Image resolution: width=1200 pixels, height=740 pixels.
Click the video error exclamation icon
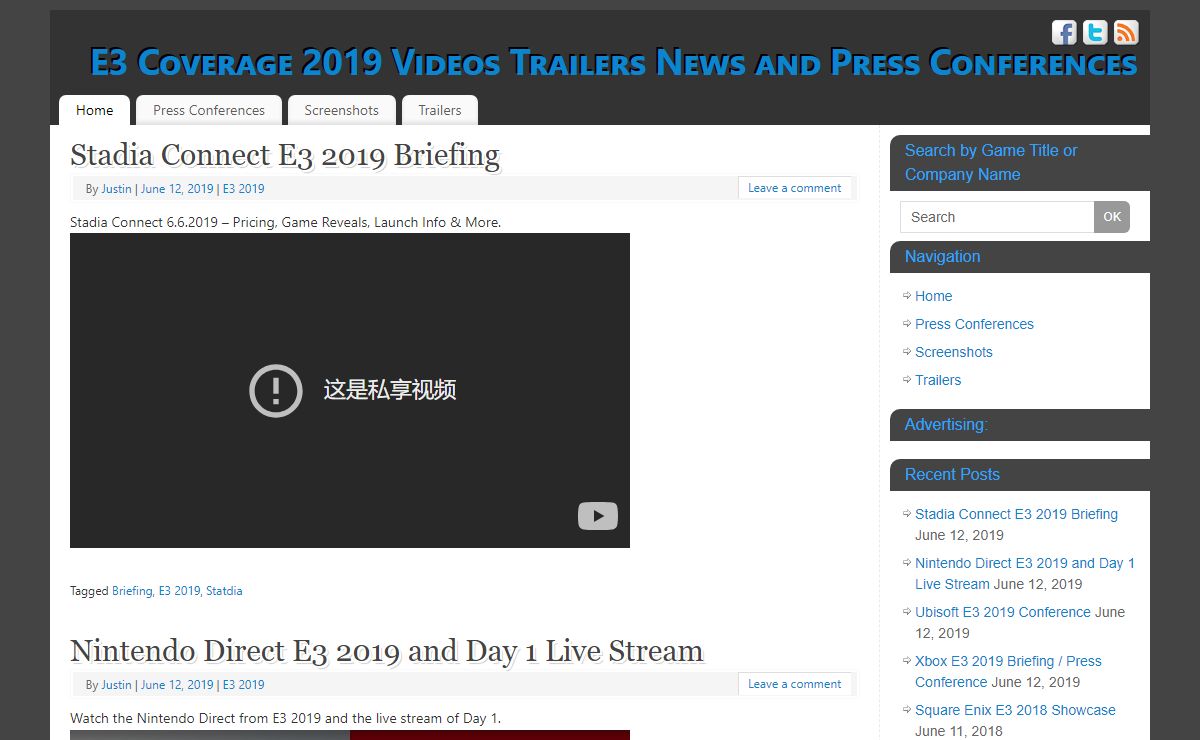click(x=275, y=390)
